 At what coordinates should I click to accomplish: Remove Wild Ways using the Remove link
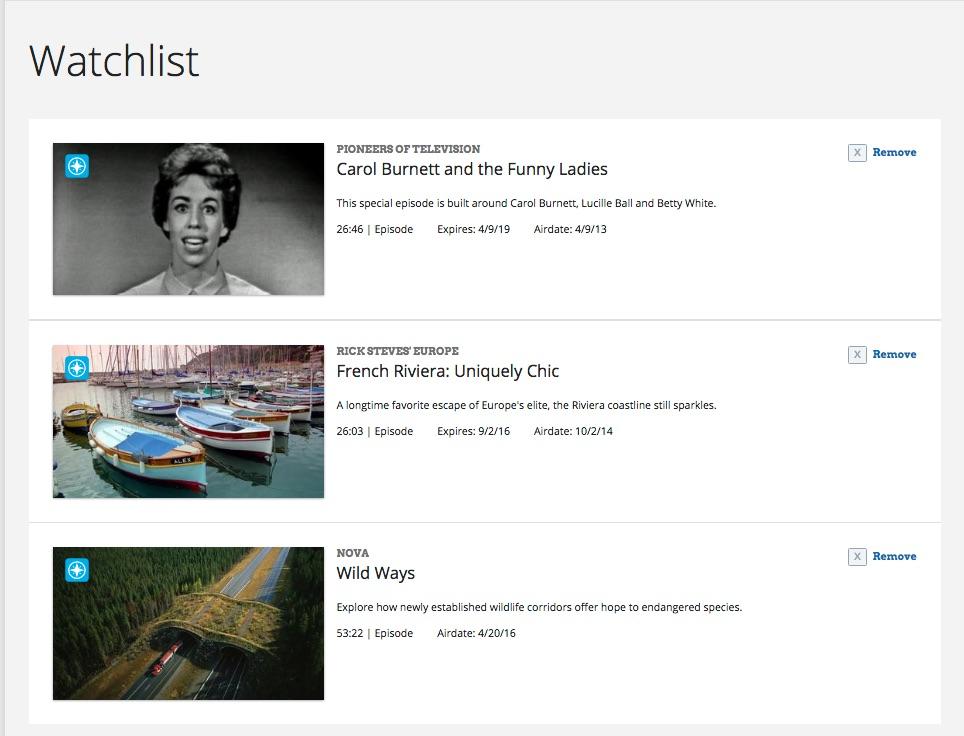pos(894,556)
